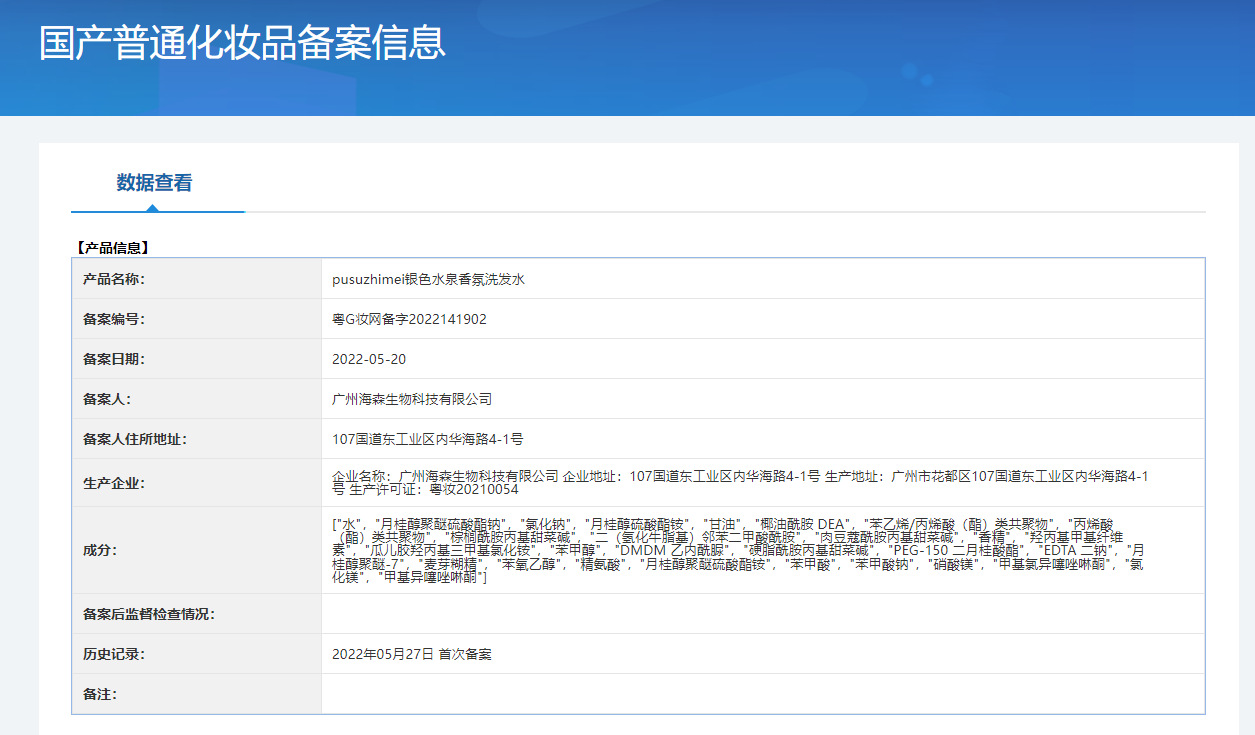
Task: Click the 备案编号 row label
Action: pyautogui.click(x=114, y=319)
